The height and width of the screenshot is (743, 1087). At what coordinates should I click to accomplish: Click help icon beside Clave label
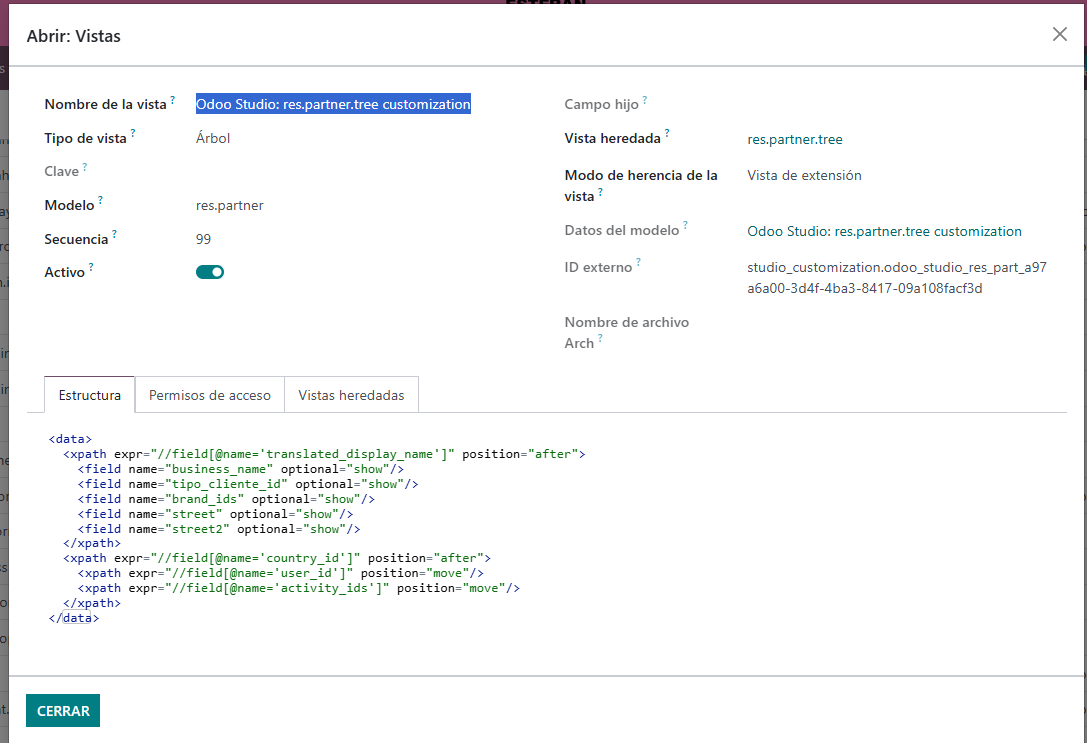coord(85,167)
